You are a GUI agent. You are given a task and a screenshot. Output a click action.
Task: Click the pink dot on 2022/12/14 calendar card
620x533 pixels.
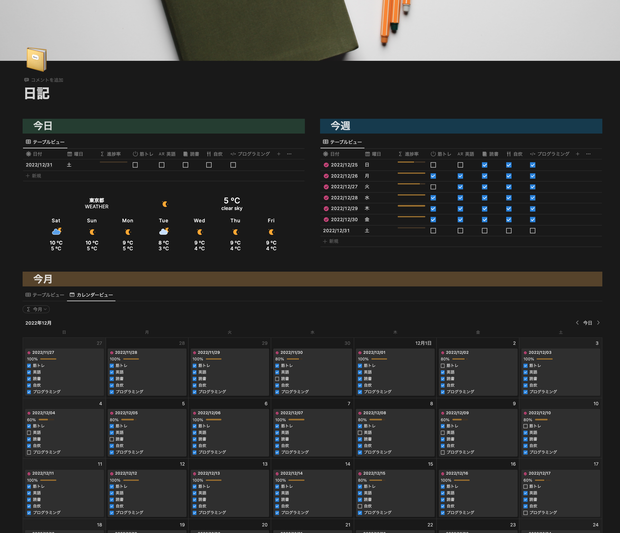coord(277,473)
